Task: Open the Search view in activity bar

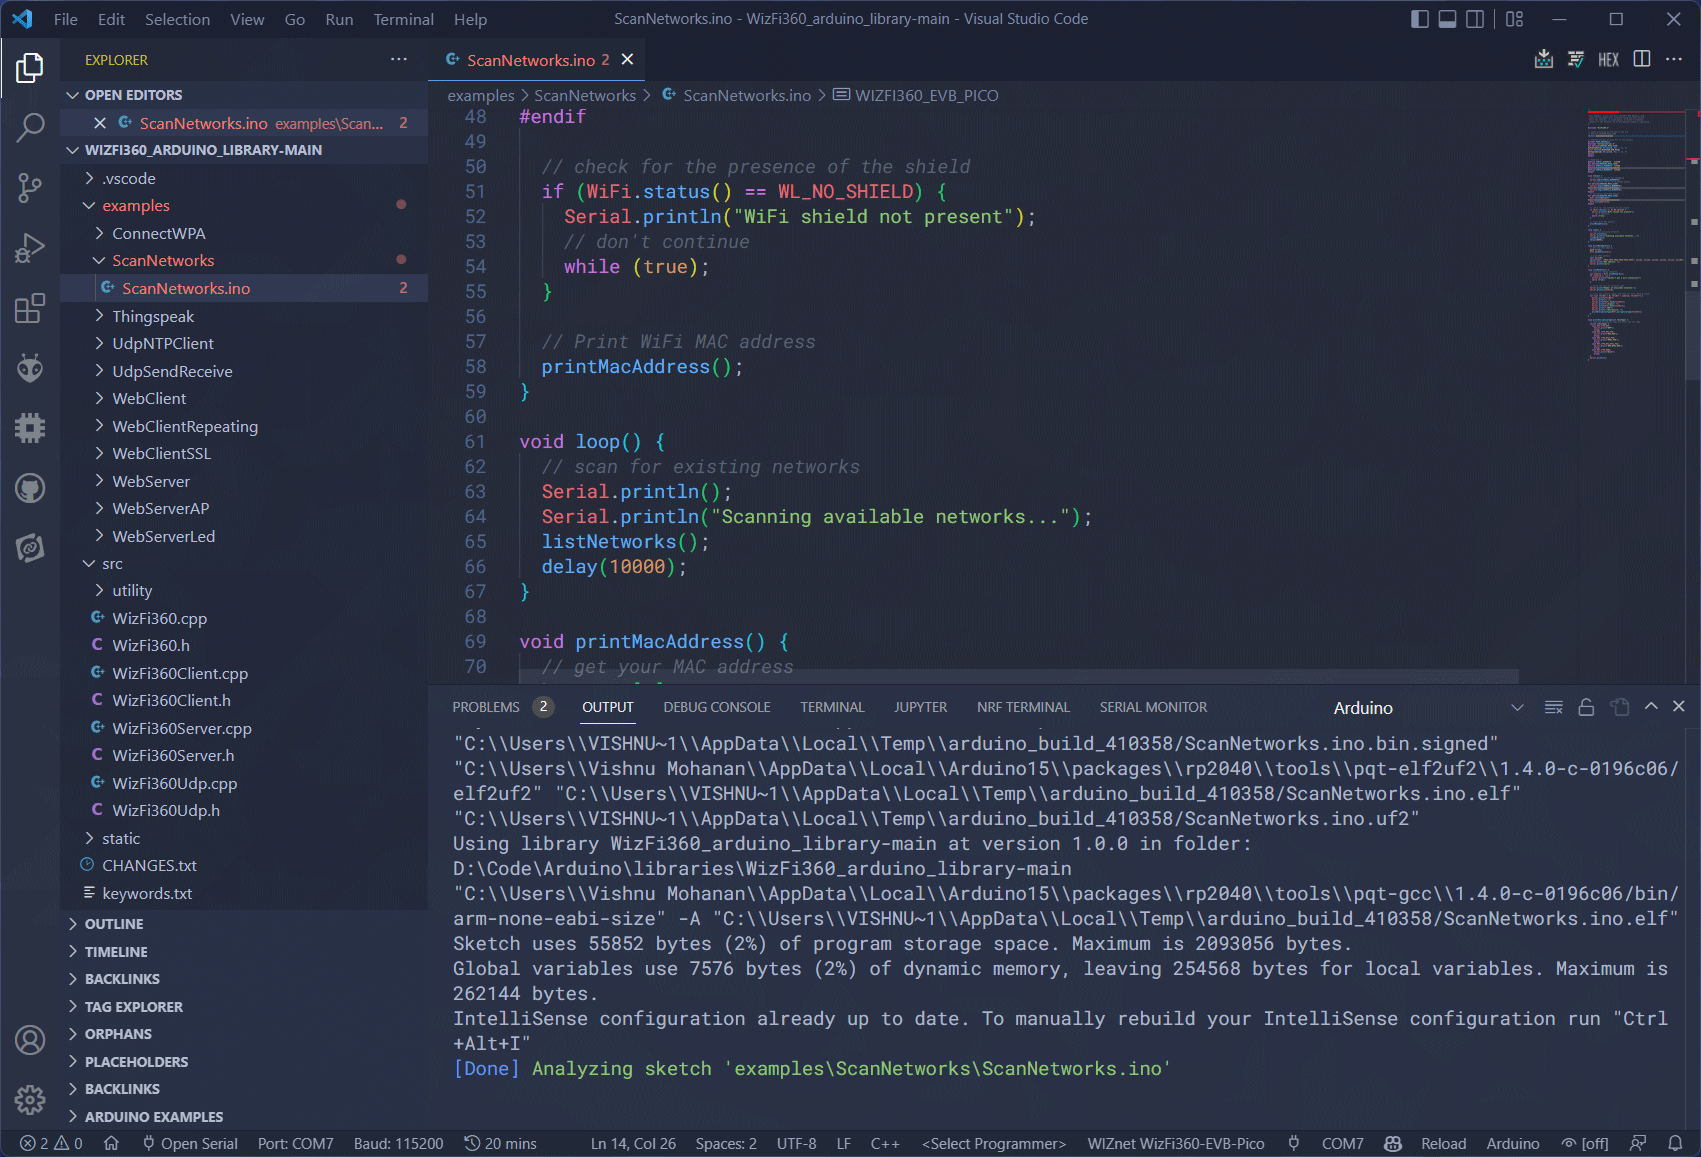Action: (x=30, y=127)
